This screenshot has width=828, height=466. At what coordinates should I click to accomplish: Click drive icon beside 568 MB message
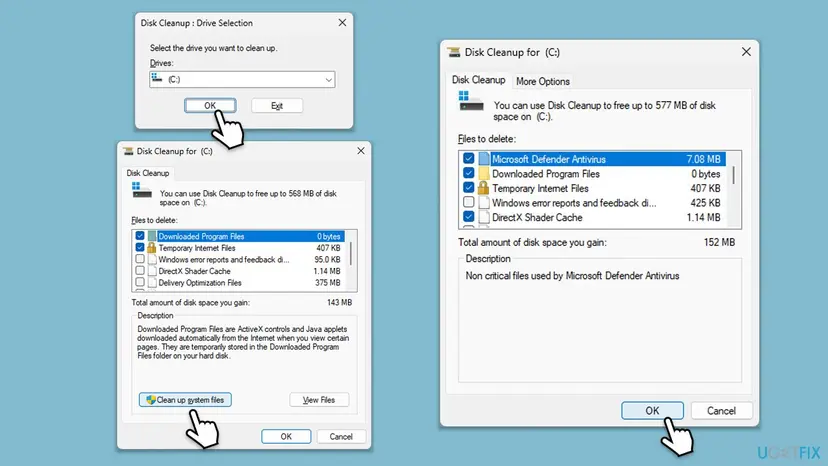click(142, 190)
